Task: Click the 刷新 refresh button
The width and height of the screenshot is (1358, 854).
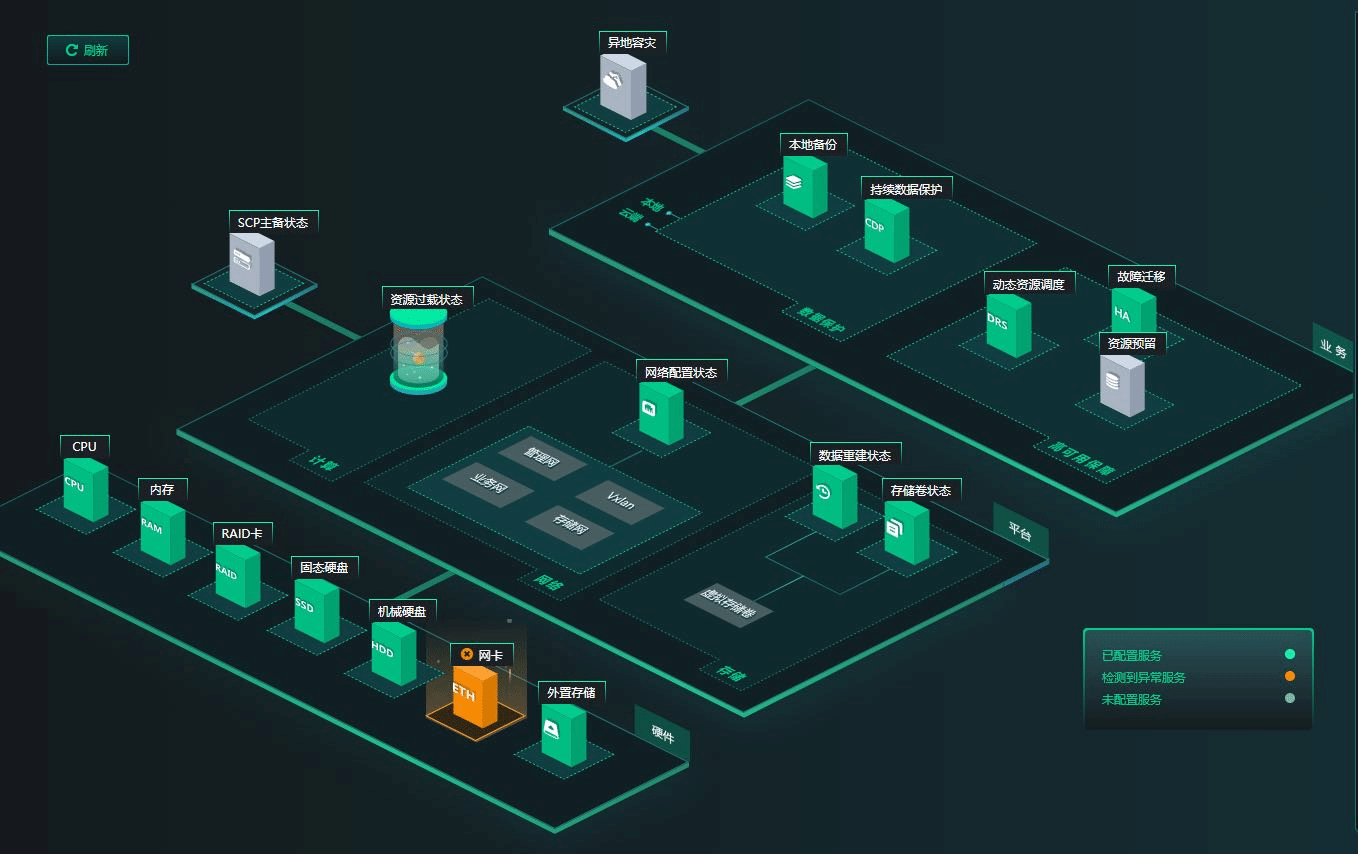Action: [88, 50]
